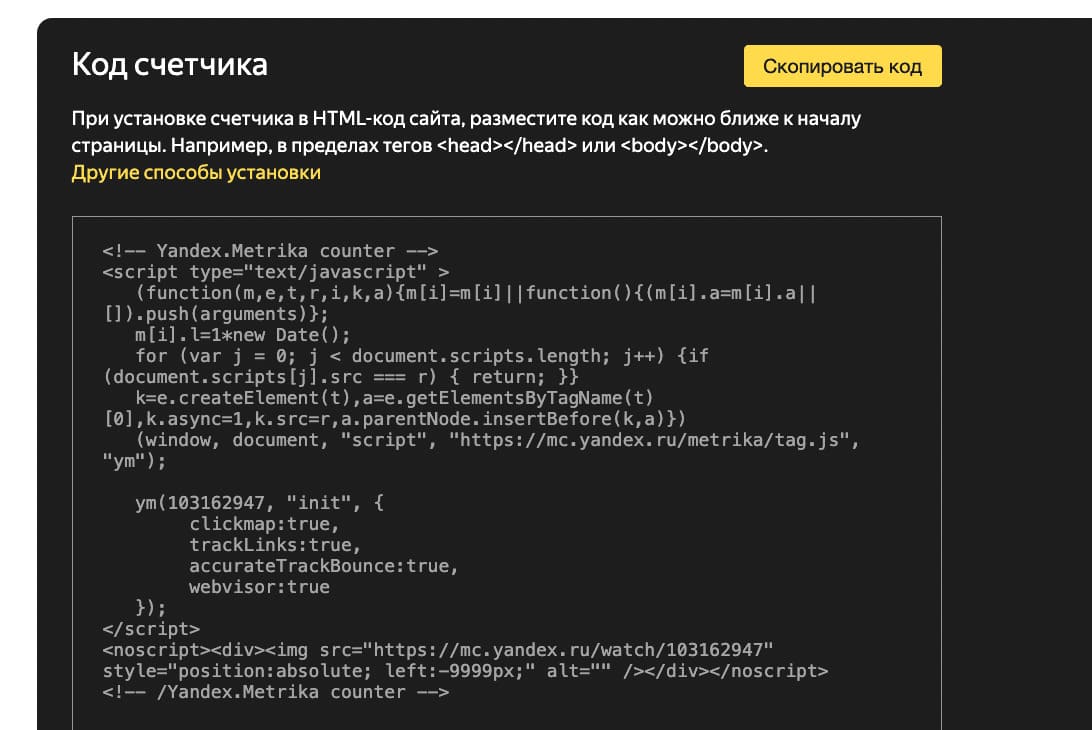Screen dimensions: 1092x730
Task: Click the '"ym");' code line
Action: coord(134,461)
